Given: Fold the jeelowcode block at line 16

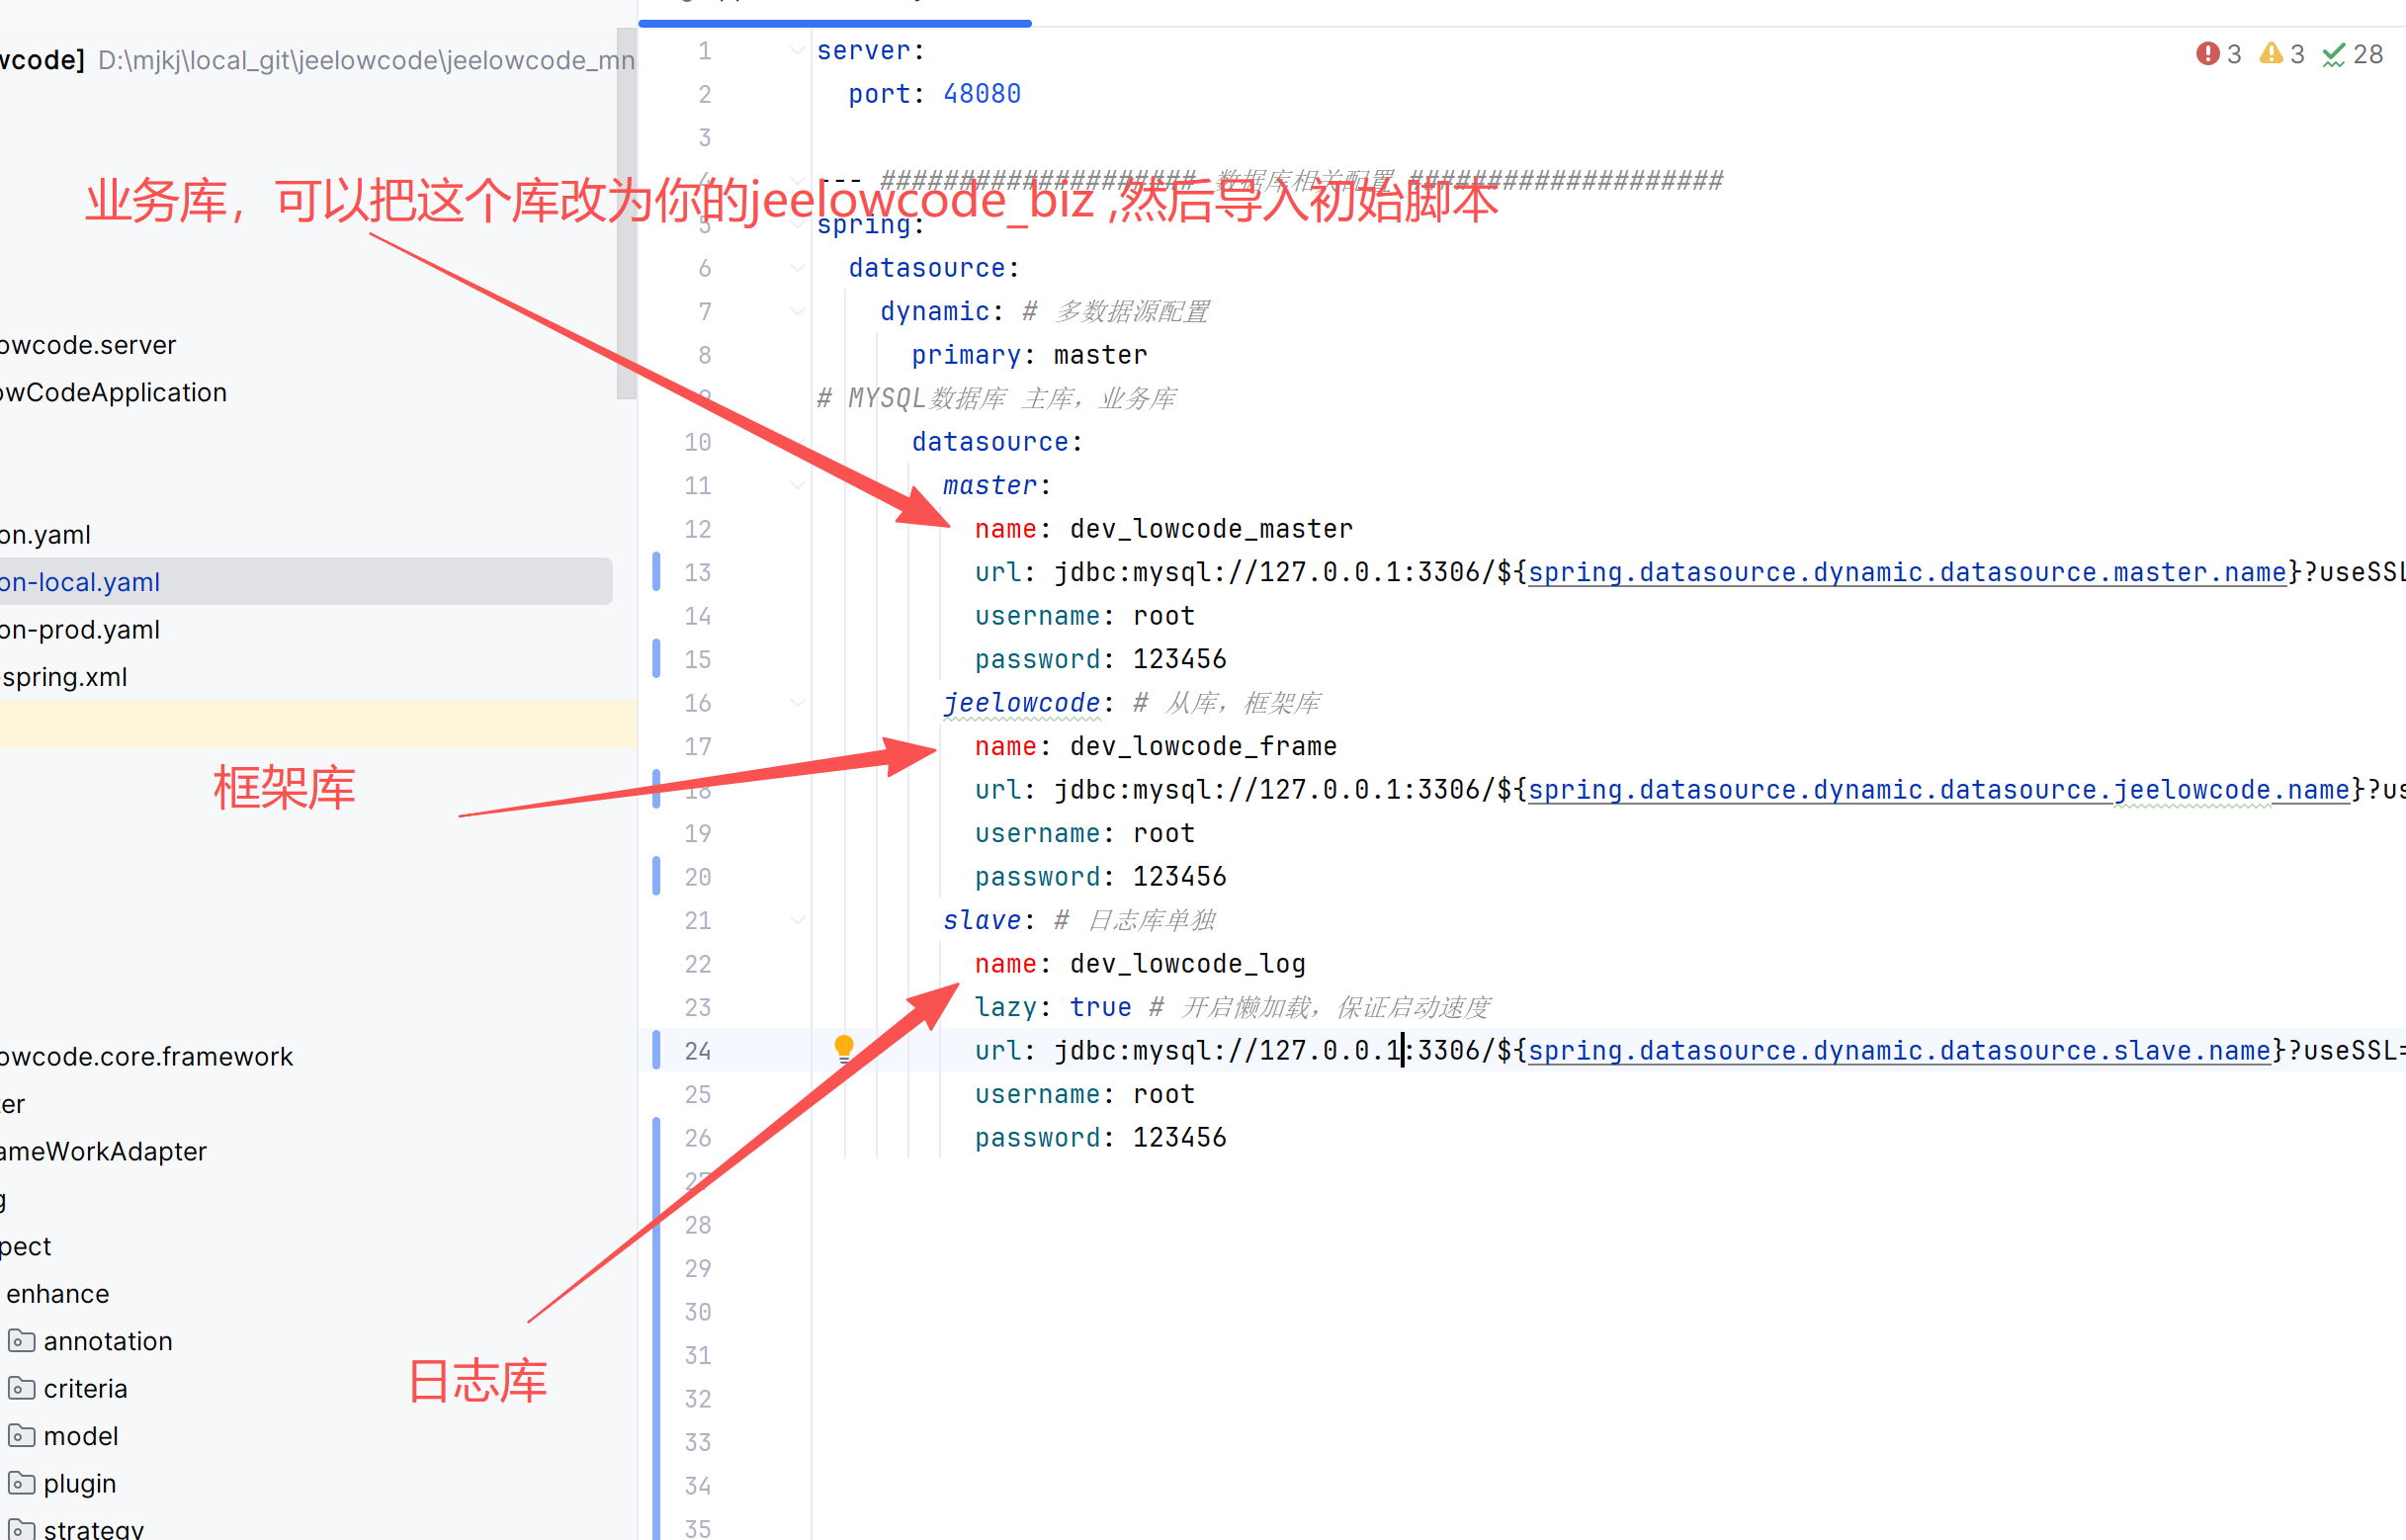Looking at the screenshot, I should [797, 703].
